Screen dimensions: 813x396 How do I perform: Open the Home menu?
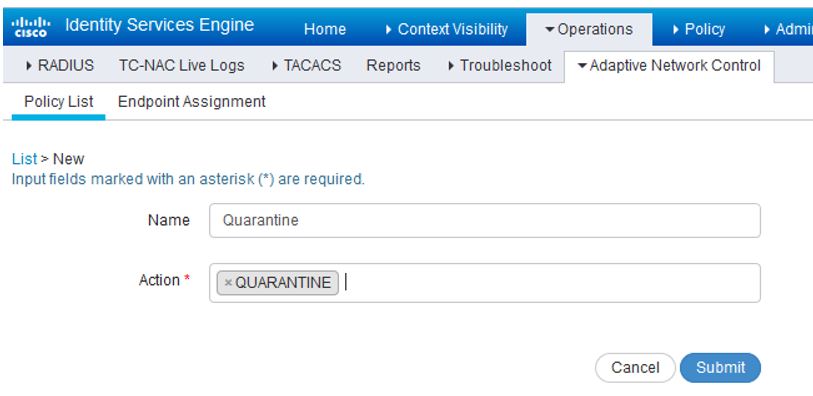pos(325,29)
